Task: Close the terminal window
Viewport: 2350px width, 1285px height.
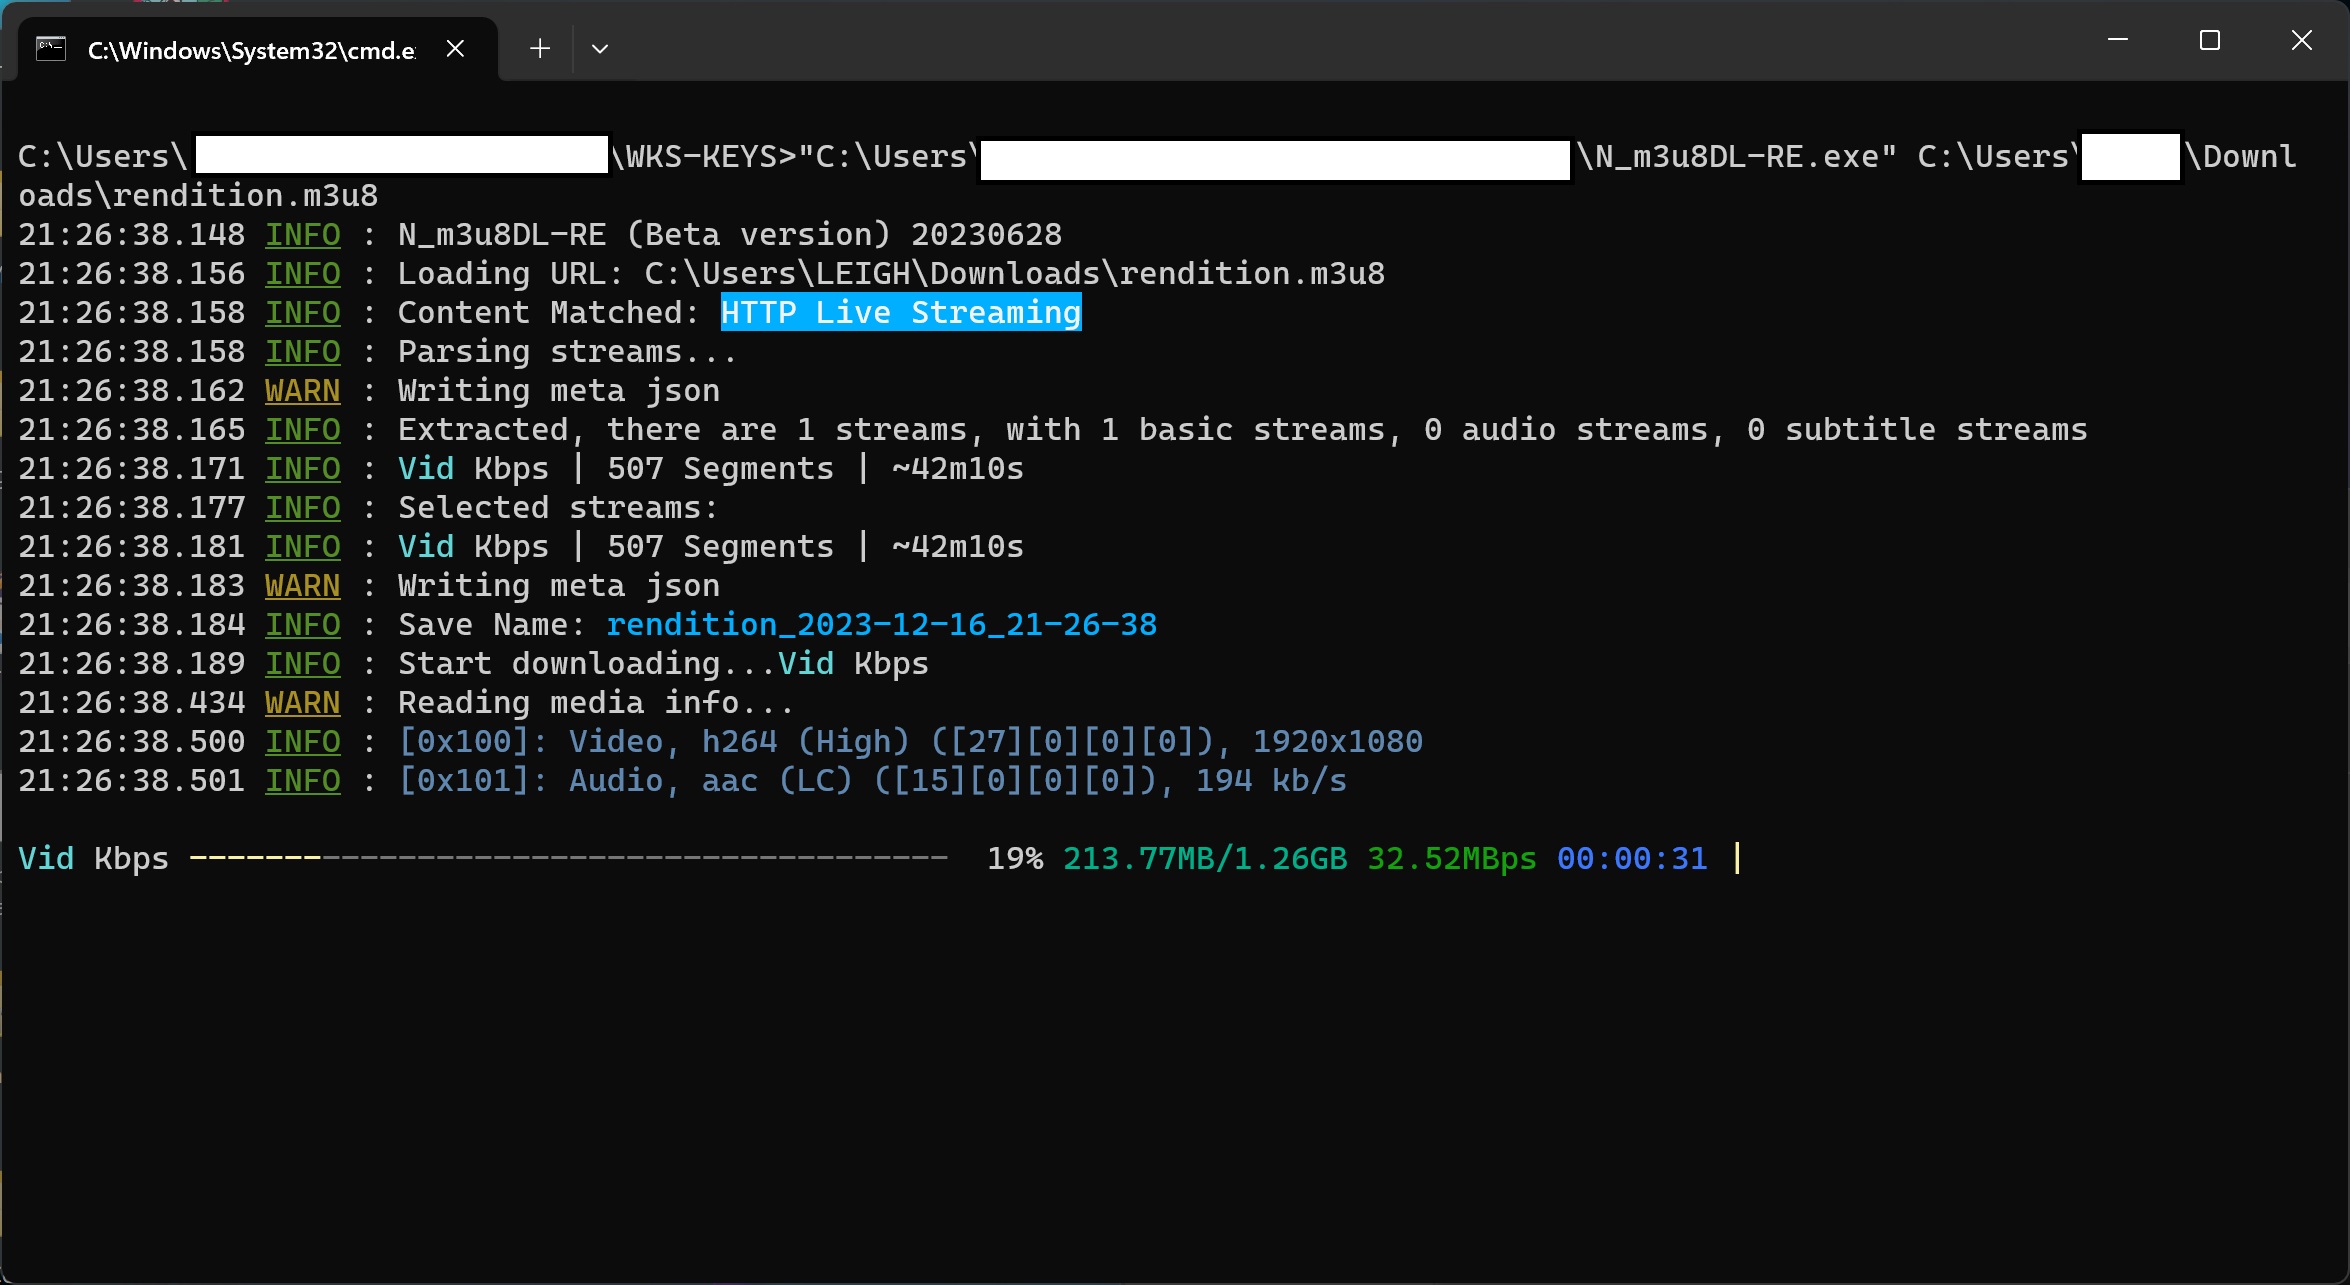Action: click(x=2301, y=41)
